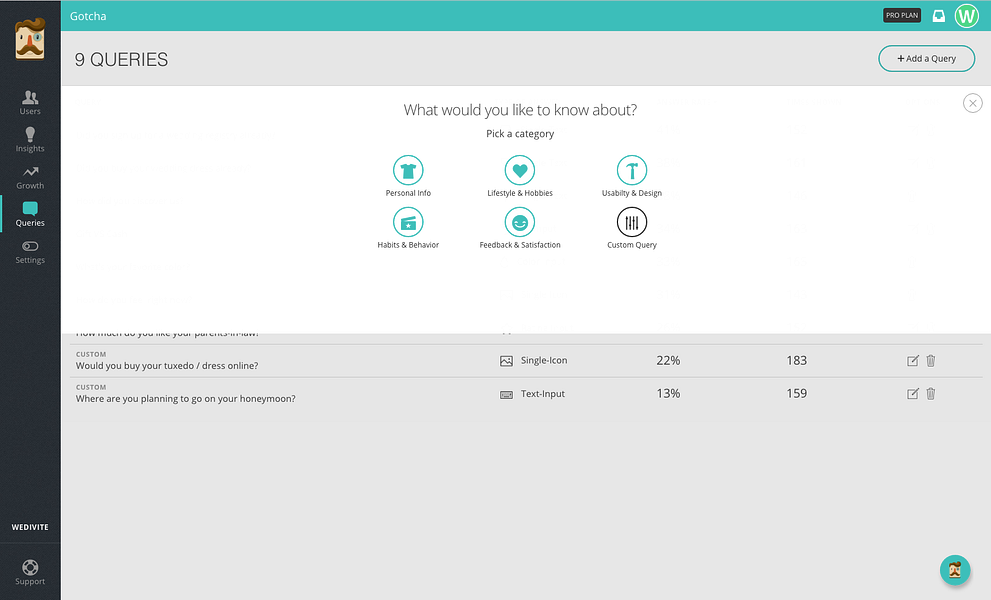This screenshot has width=991, height=600.
Task: Open Support lifebuoy link
Action: pyautogui.click(x=30, y=573)
